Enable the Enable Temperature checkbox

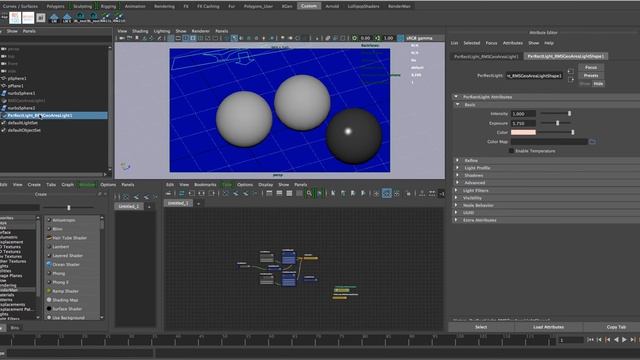tap(511, 151)
